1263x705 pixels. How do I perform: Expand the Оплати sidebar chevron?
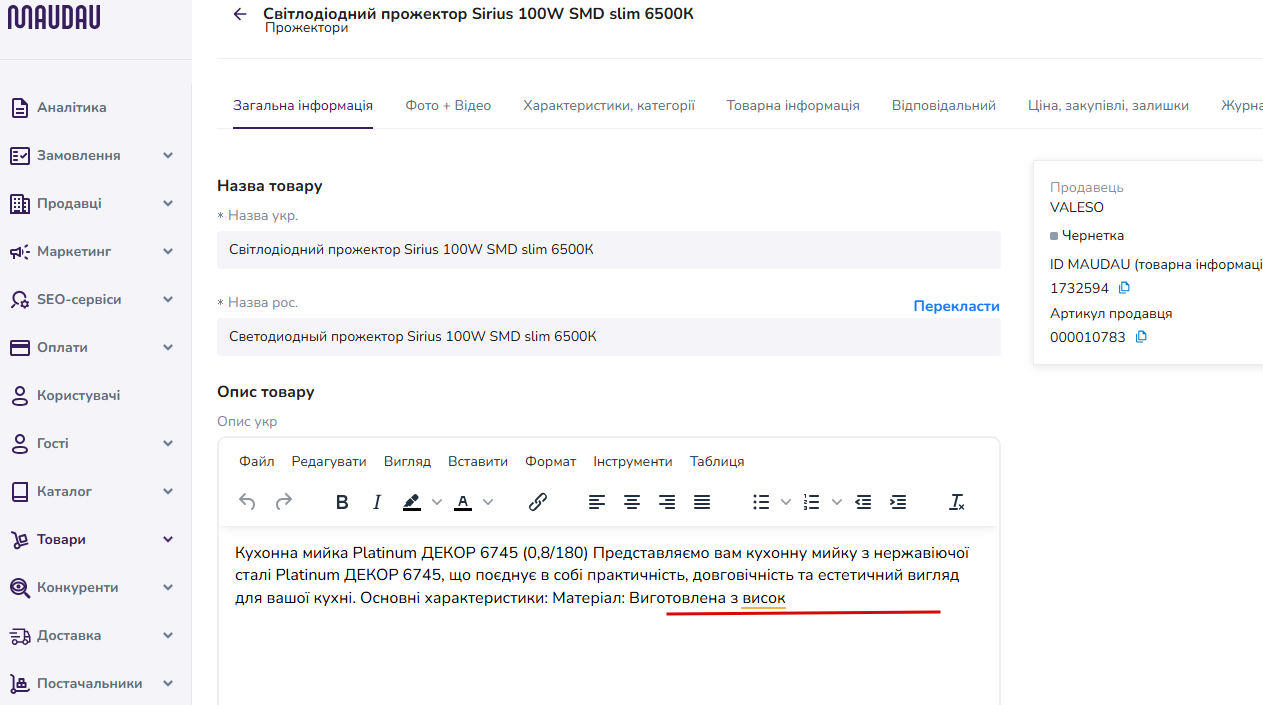tap(168, 348)
